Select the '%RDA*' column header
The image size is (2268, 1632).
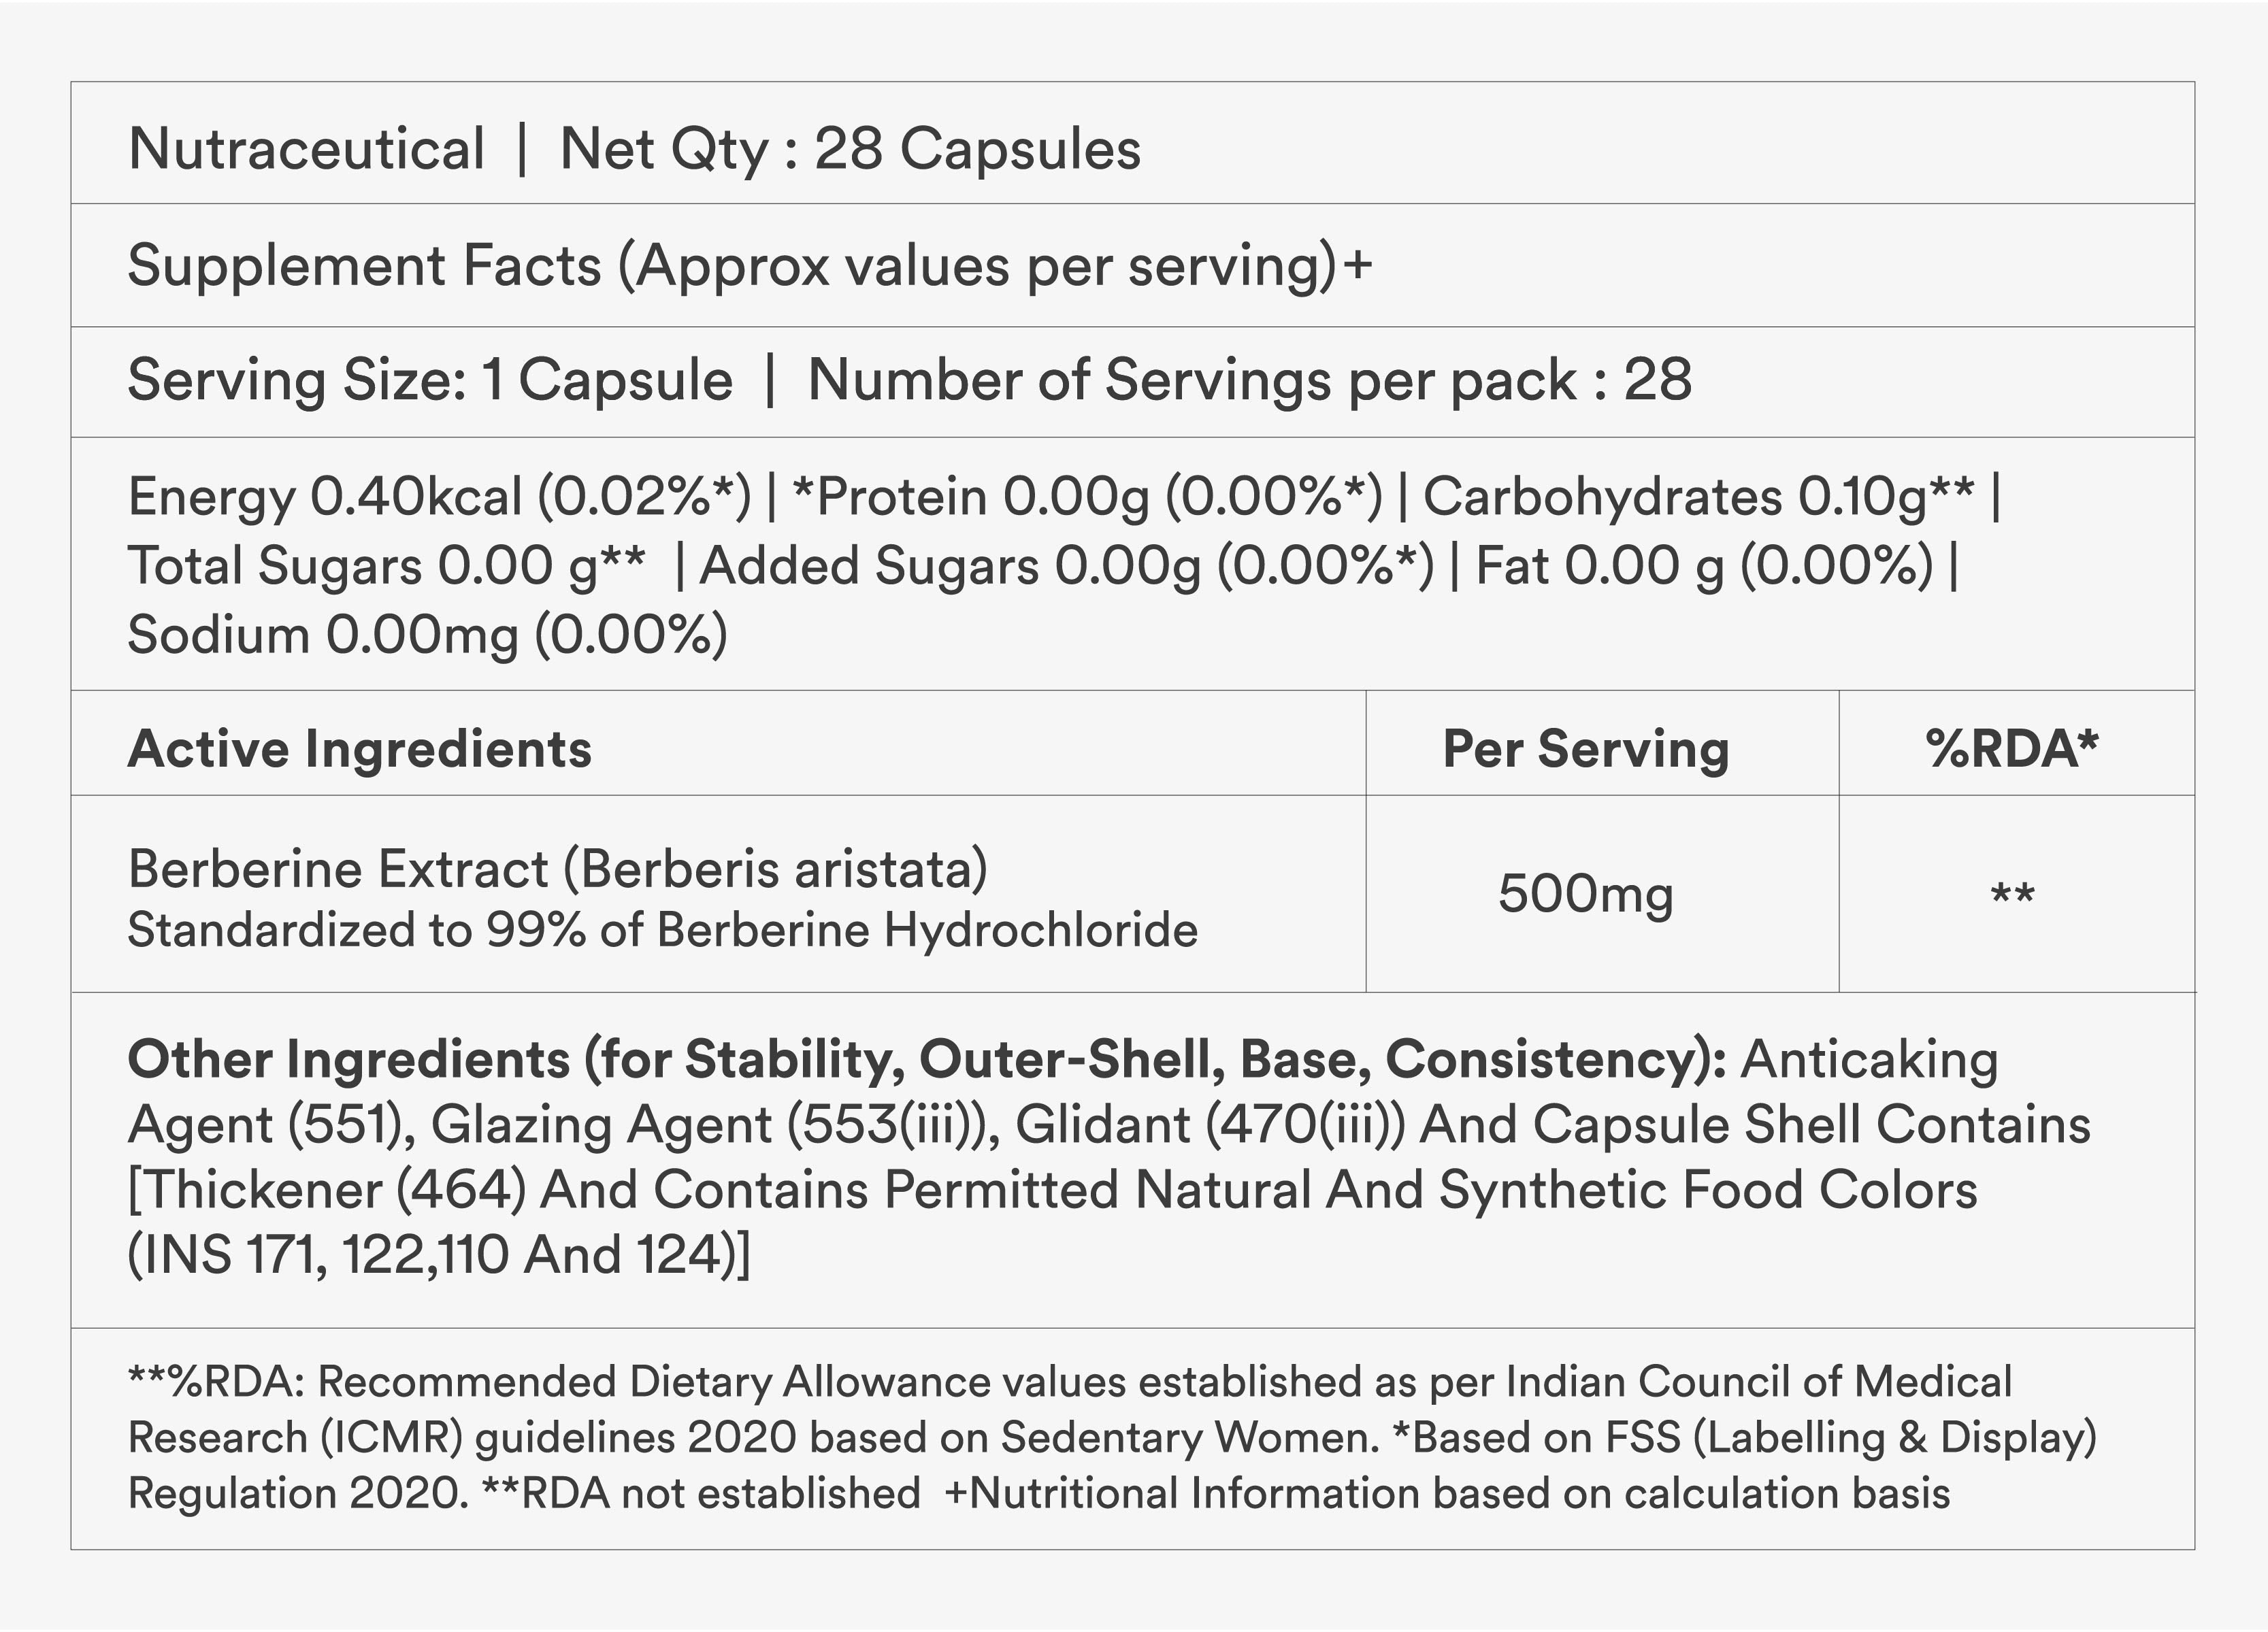(2011, 749)
